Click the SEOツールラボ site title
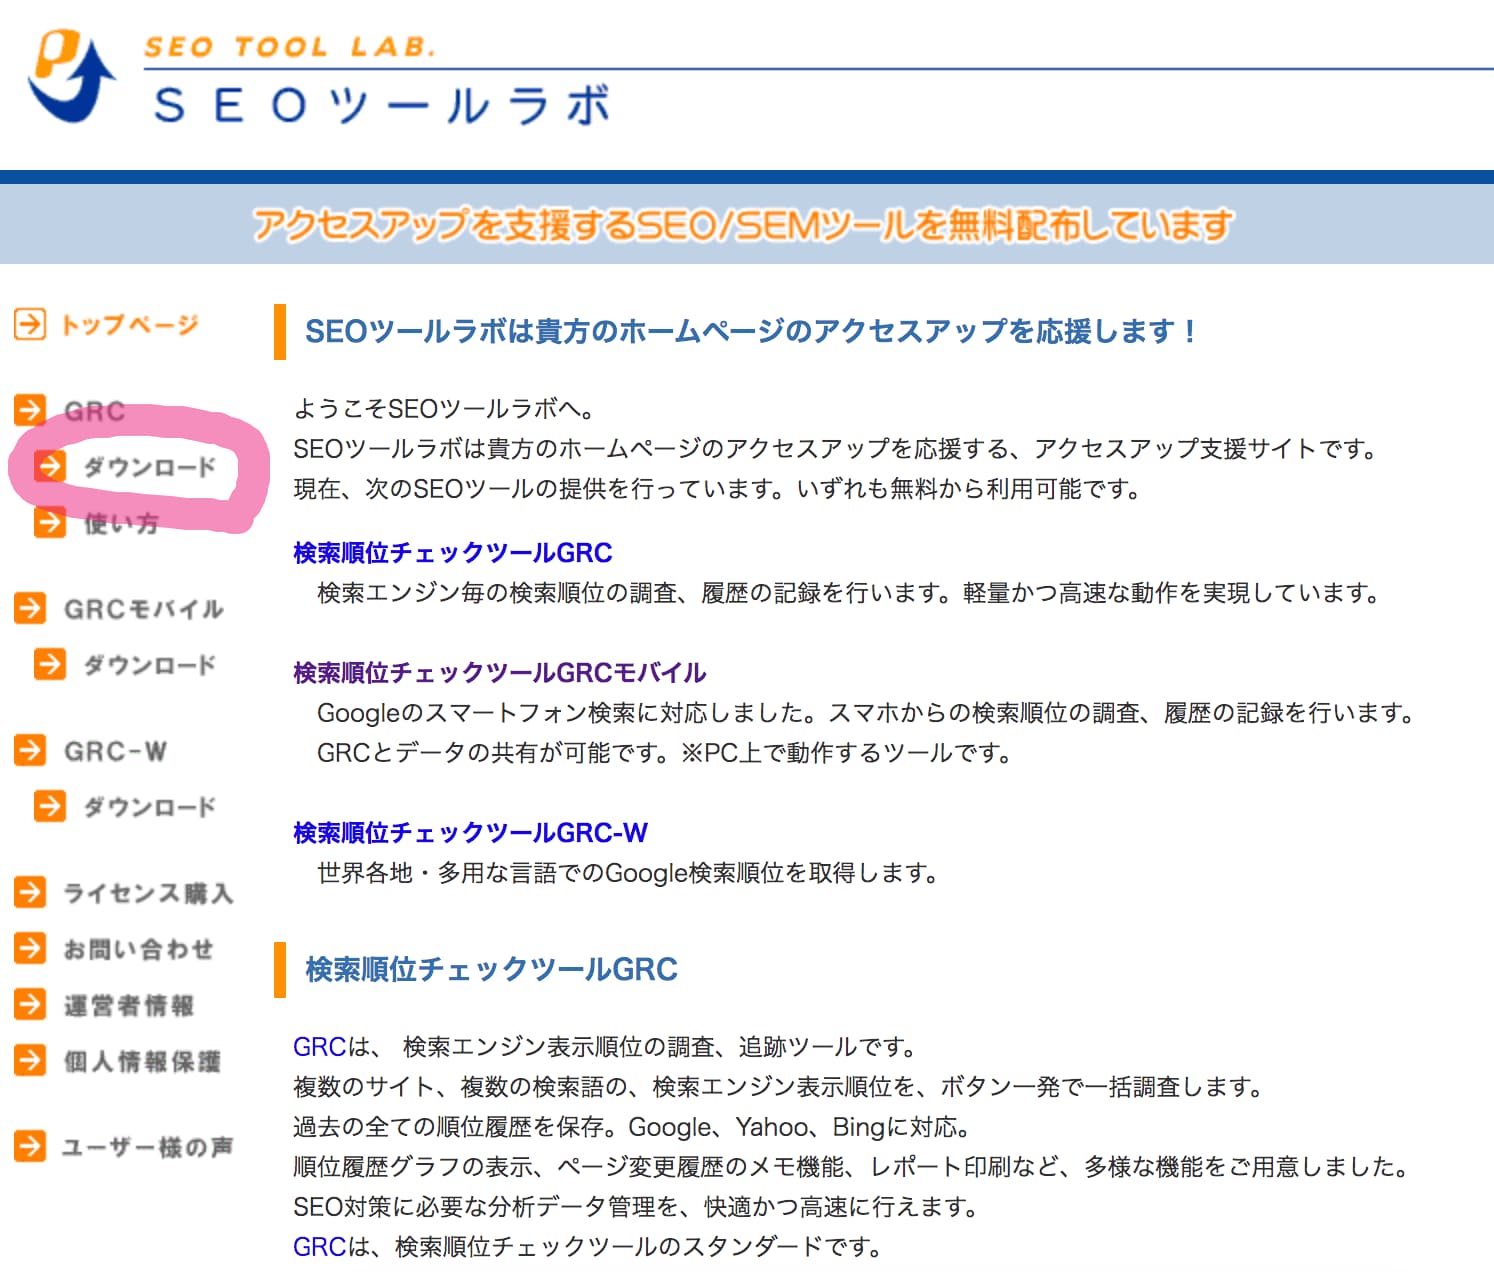The height and width of the screenshot is (1272, 1494). (x=382, y=104)
